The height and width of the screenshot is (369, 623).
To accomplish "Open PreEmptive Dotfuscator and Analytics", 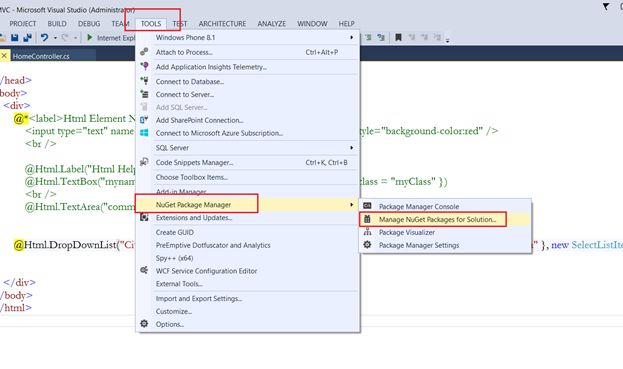I will [x=248, y=245].
